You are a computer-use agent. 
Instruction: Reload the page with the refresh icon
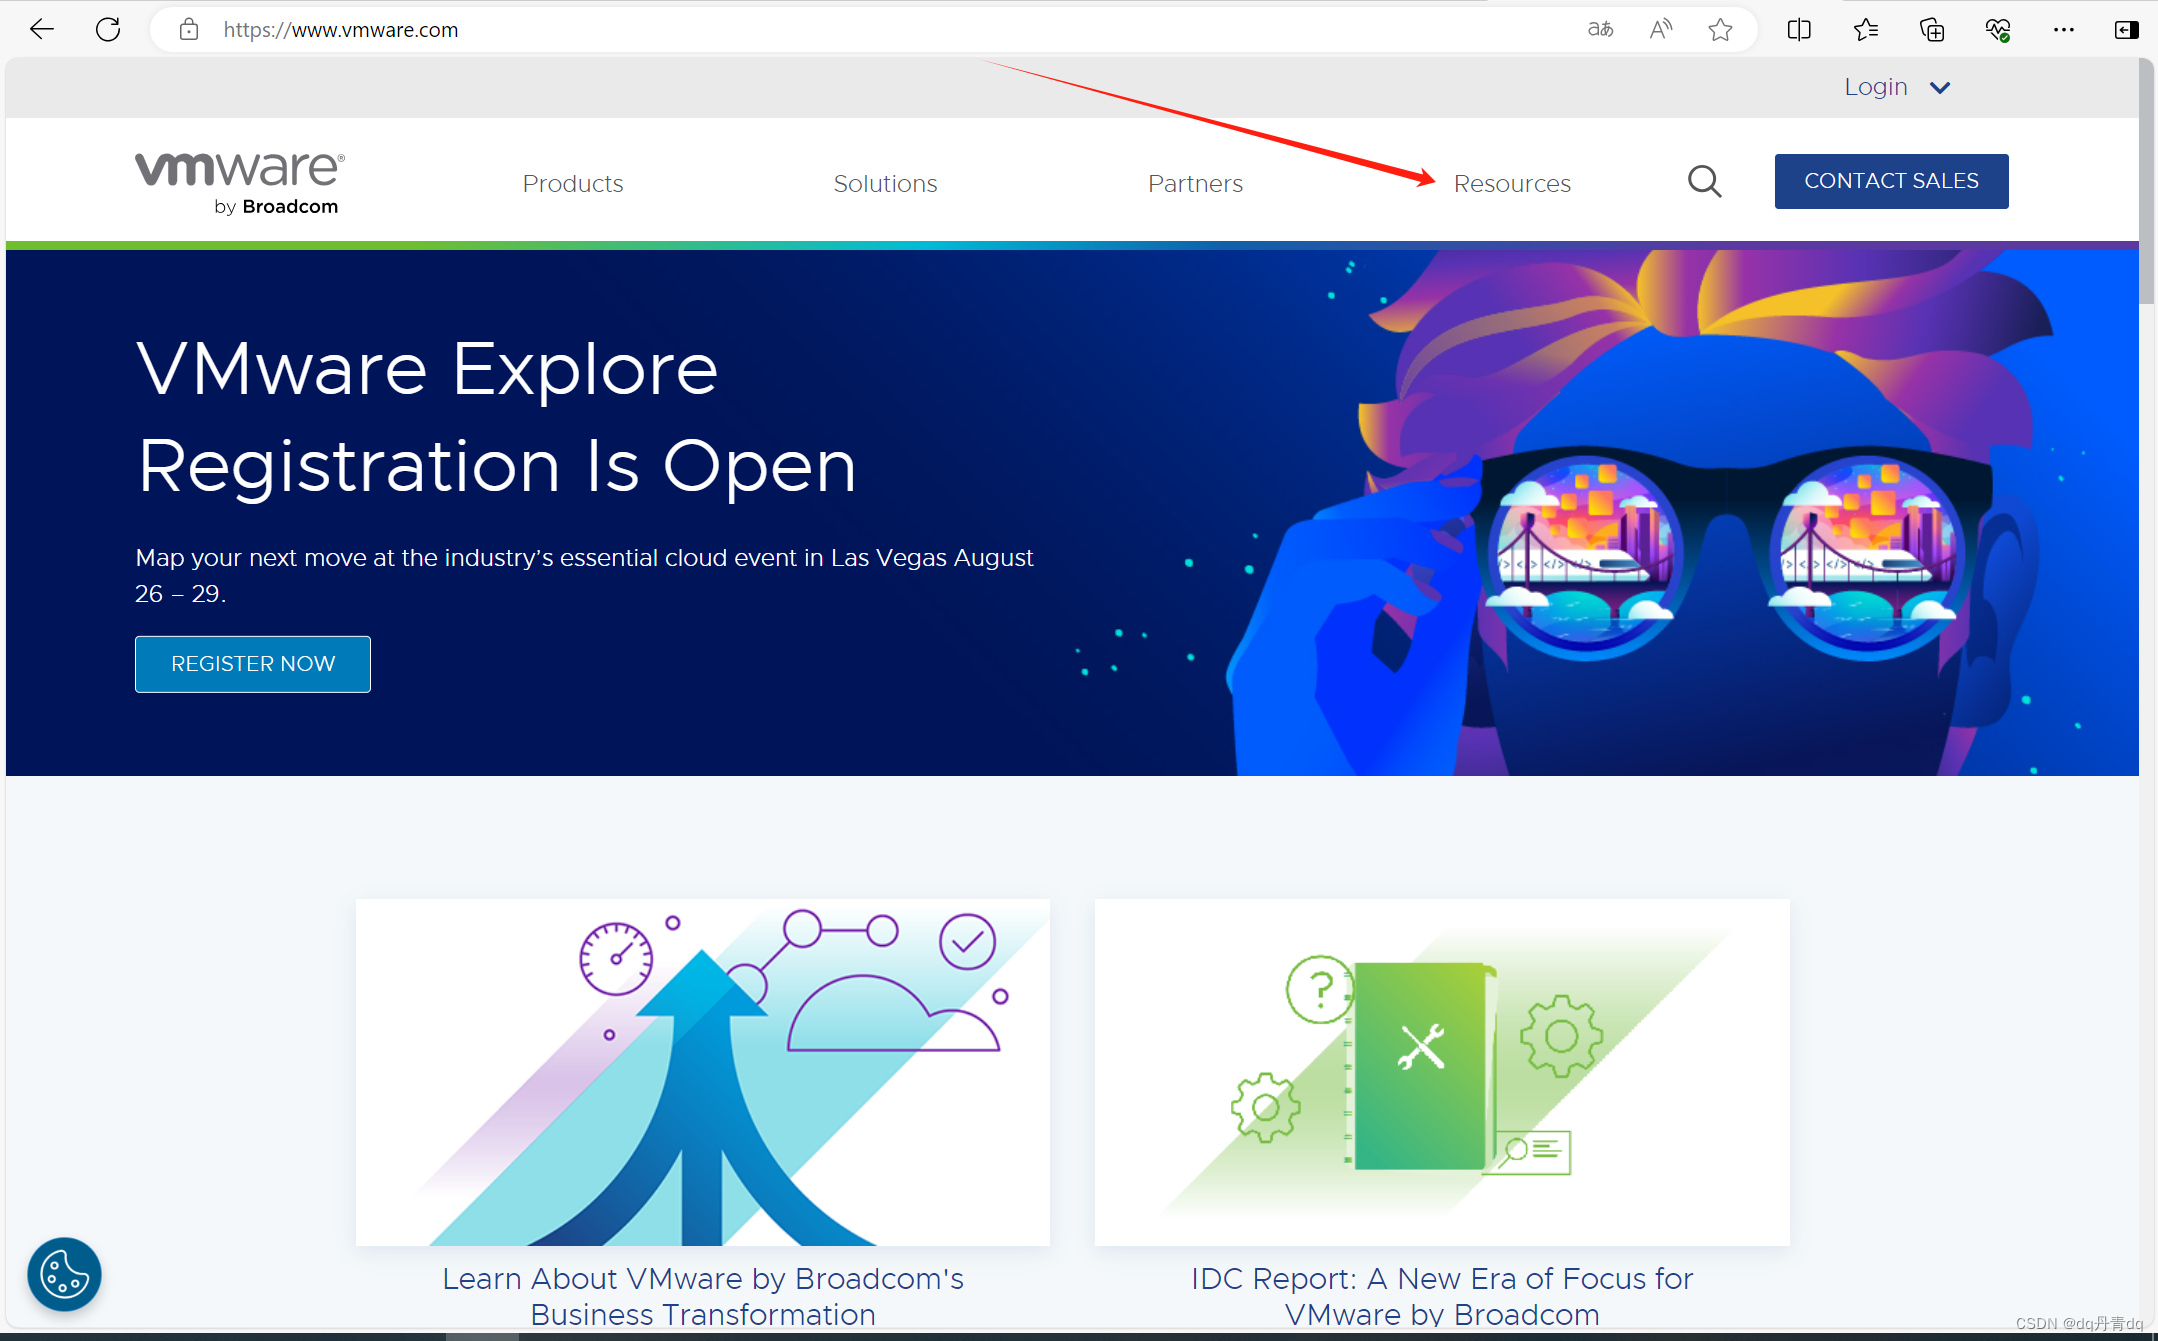(x=108, y=29)
